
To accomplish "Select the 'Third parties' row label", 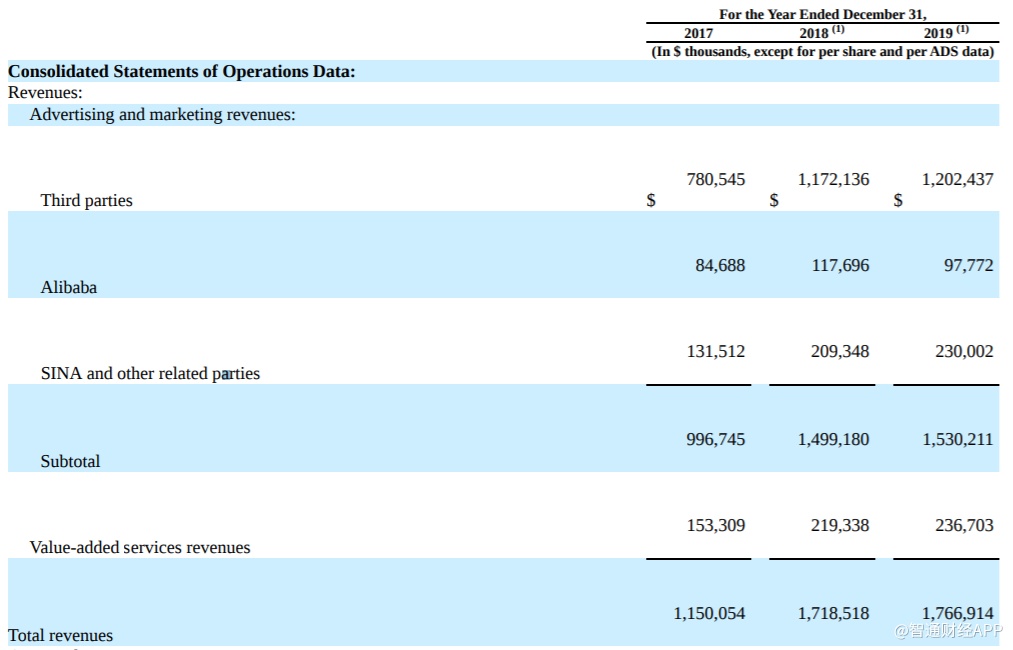I will [86, 200].
